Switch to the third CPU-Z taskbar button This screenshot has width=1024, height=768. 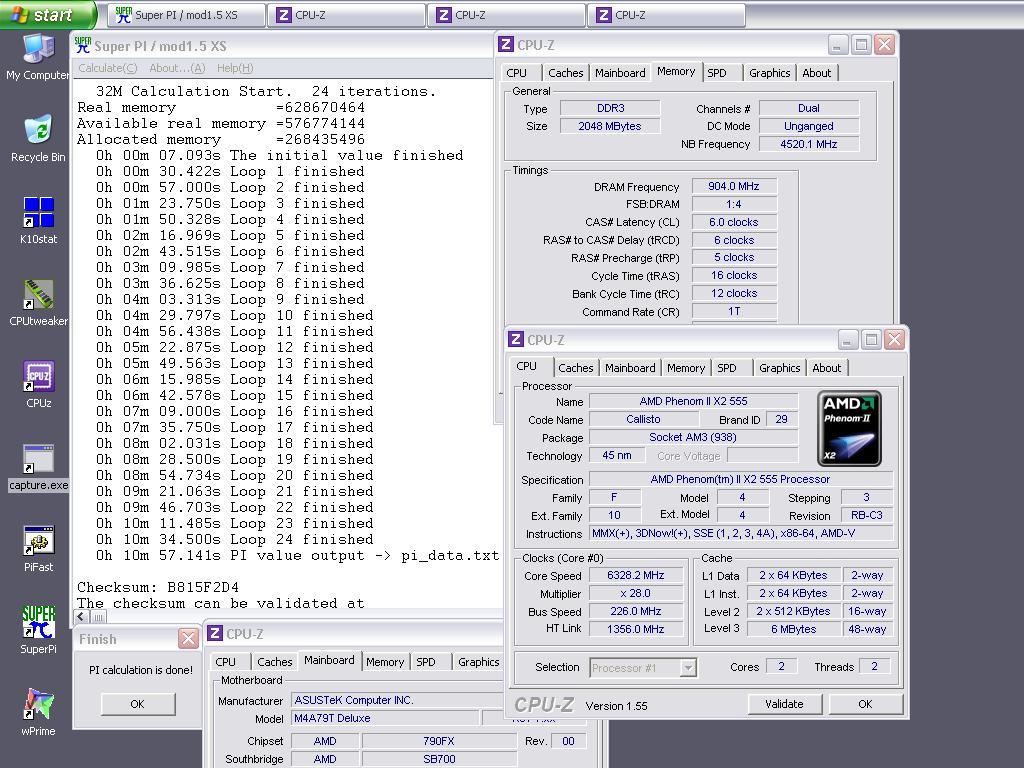[666, 15]
